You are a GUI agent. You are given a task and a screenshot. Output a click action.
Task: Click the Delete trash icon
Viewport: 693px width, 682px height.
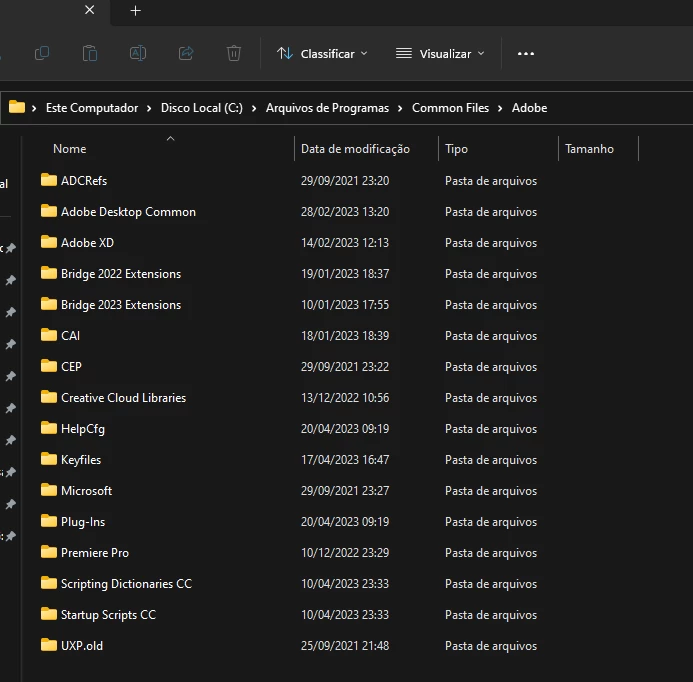[x=234, y=53]
